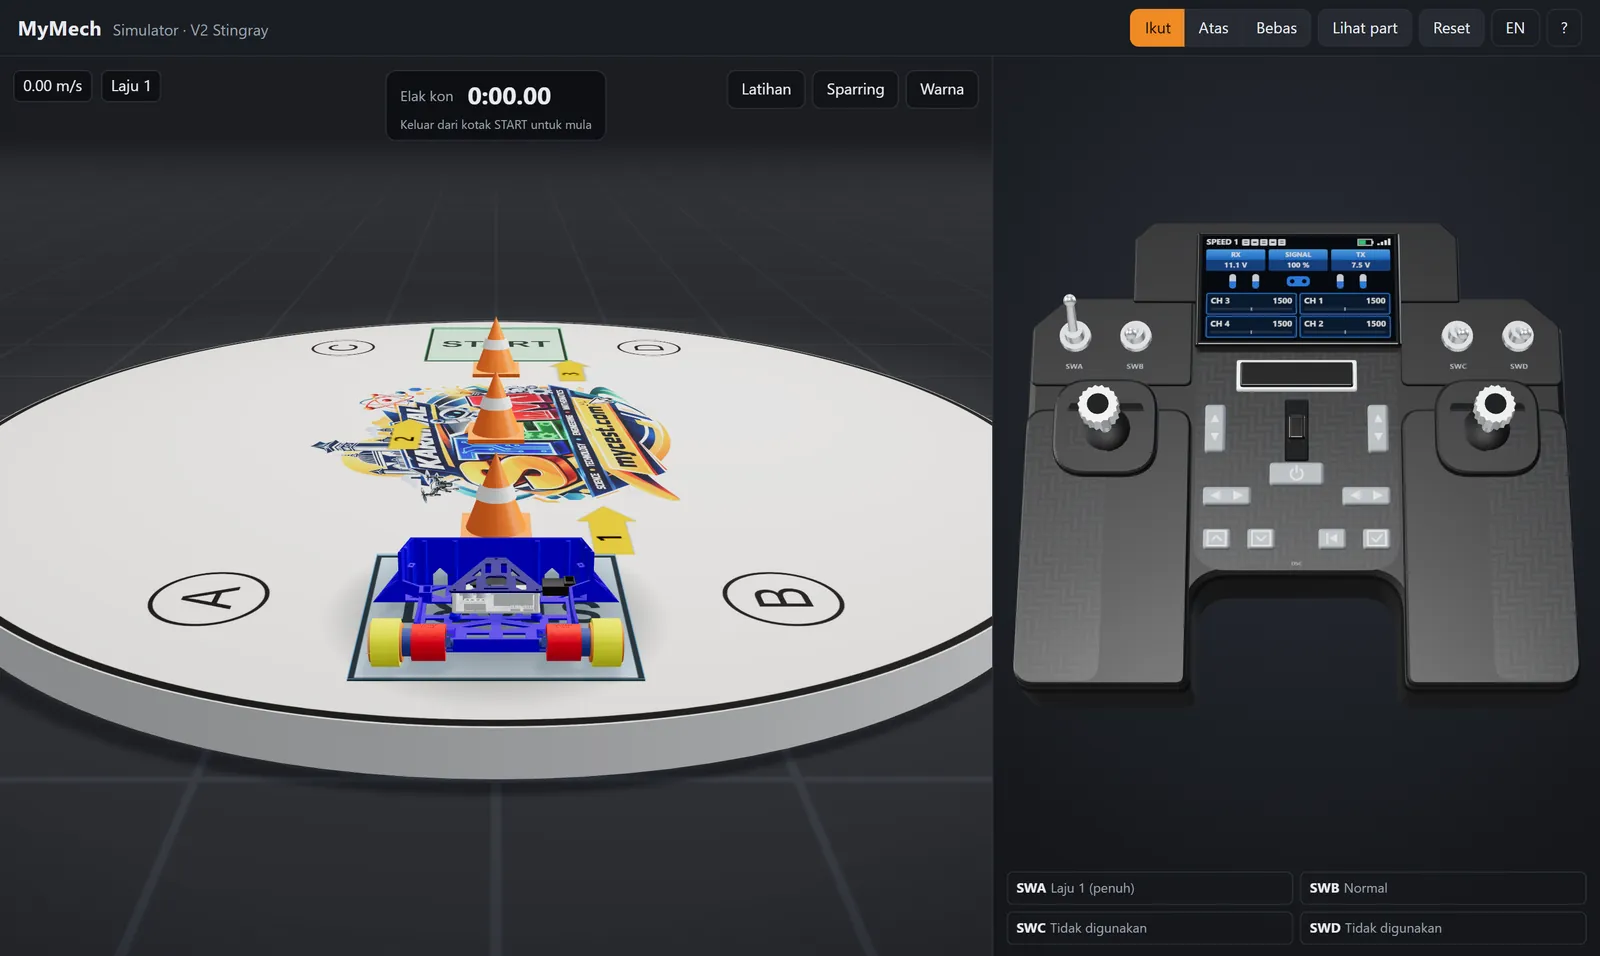Open the Sparring mode
Image resolution: width=1600 pixels, height=956 pixels.
tap(855, 89)
